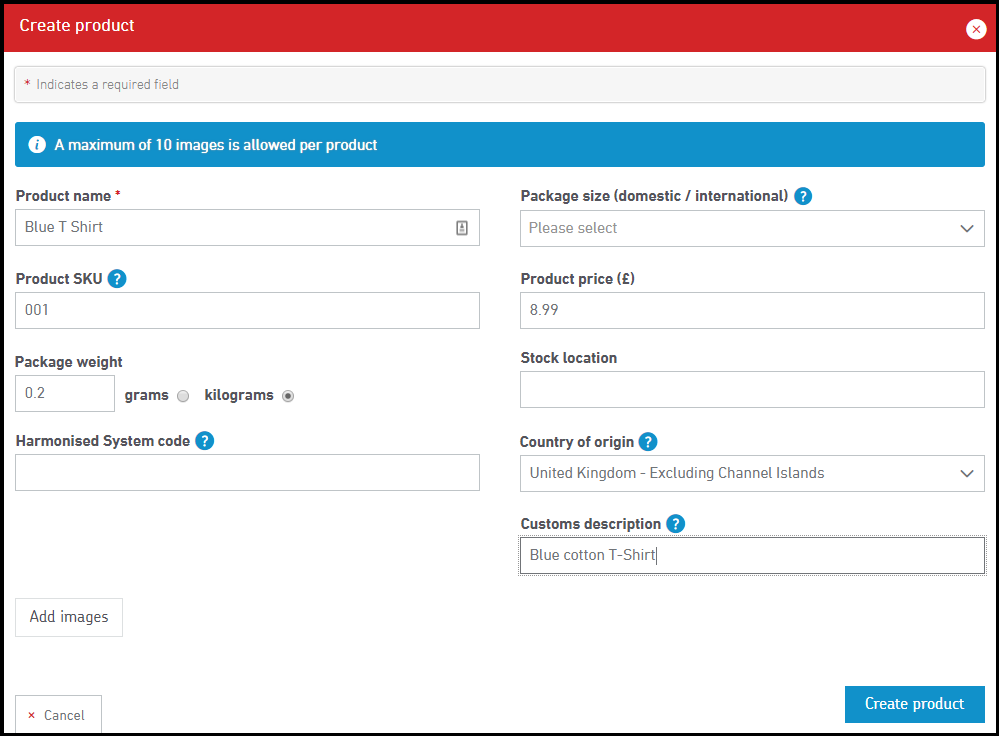This screenshot has width=999, height=736.
Task: Click the Package weight input box
Action: point(65,393)
